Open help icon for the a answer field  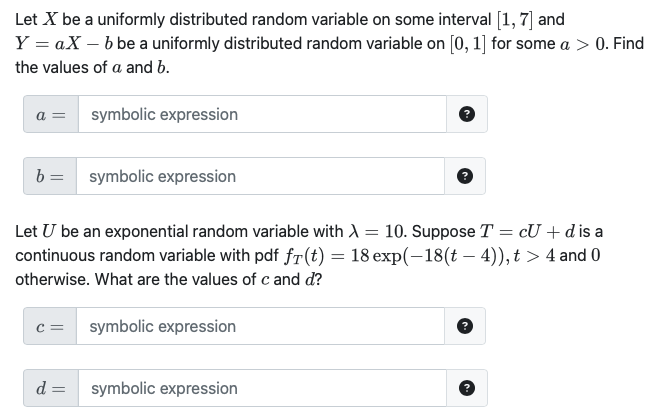[x=467, y=114]
